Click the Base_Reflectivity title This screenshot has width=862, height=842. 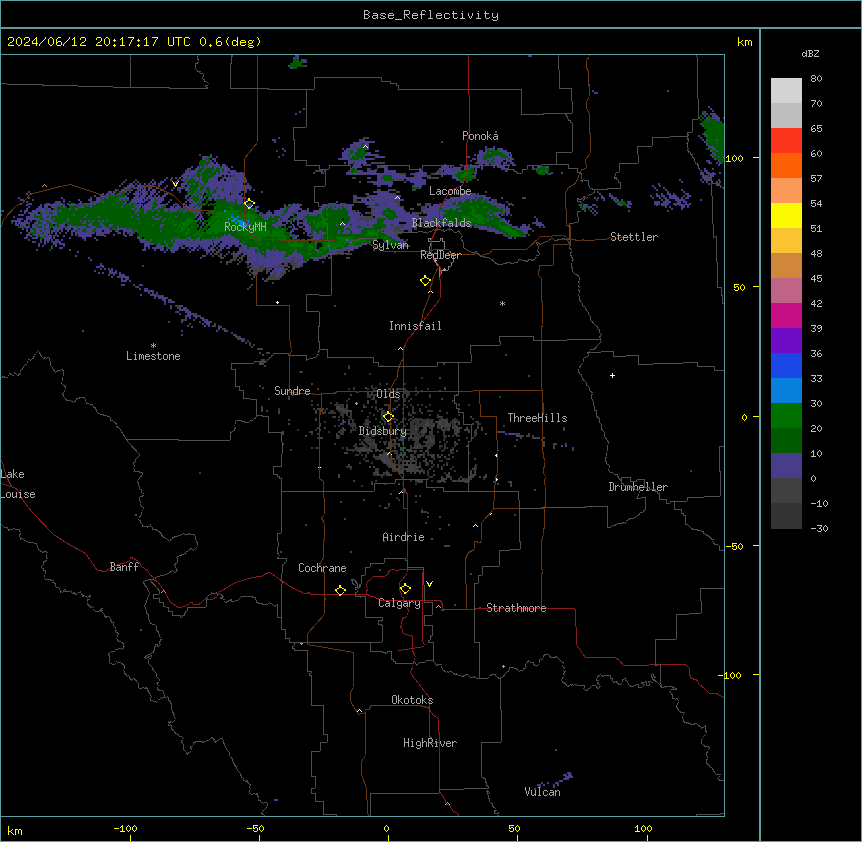tap(431, 15)
